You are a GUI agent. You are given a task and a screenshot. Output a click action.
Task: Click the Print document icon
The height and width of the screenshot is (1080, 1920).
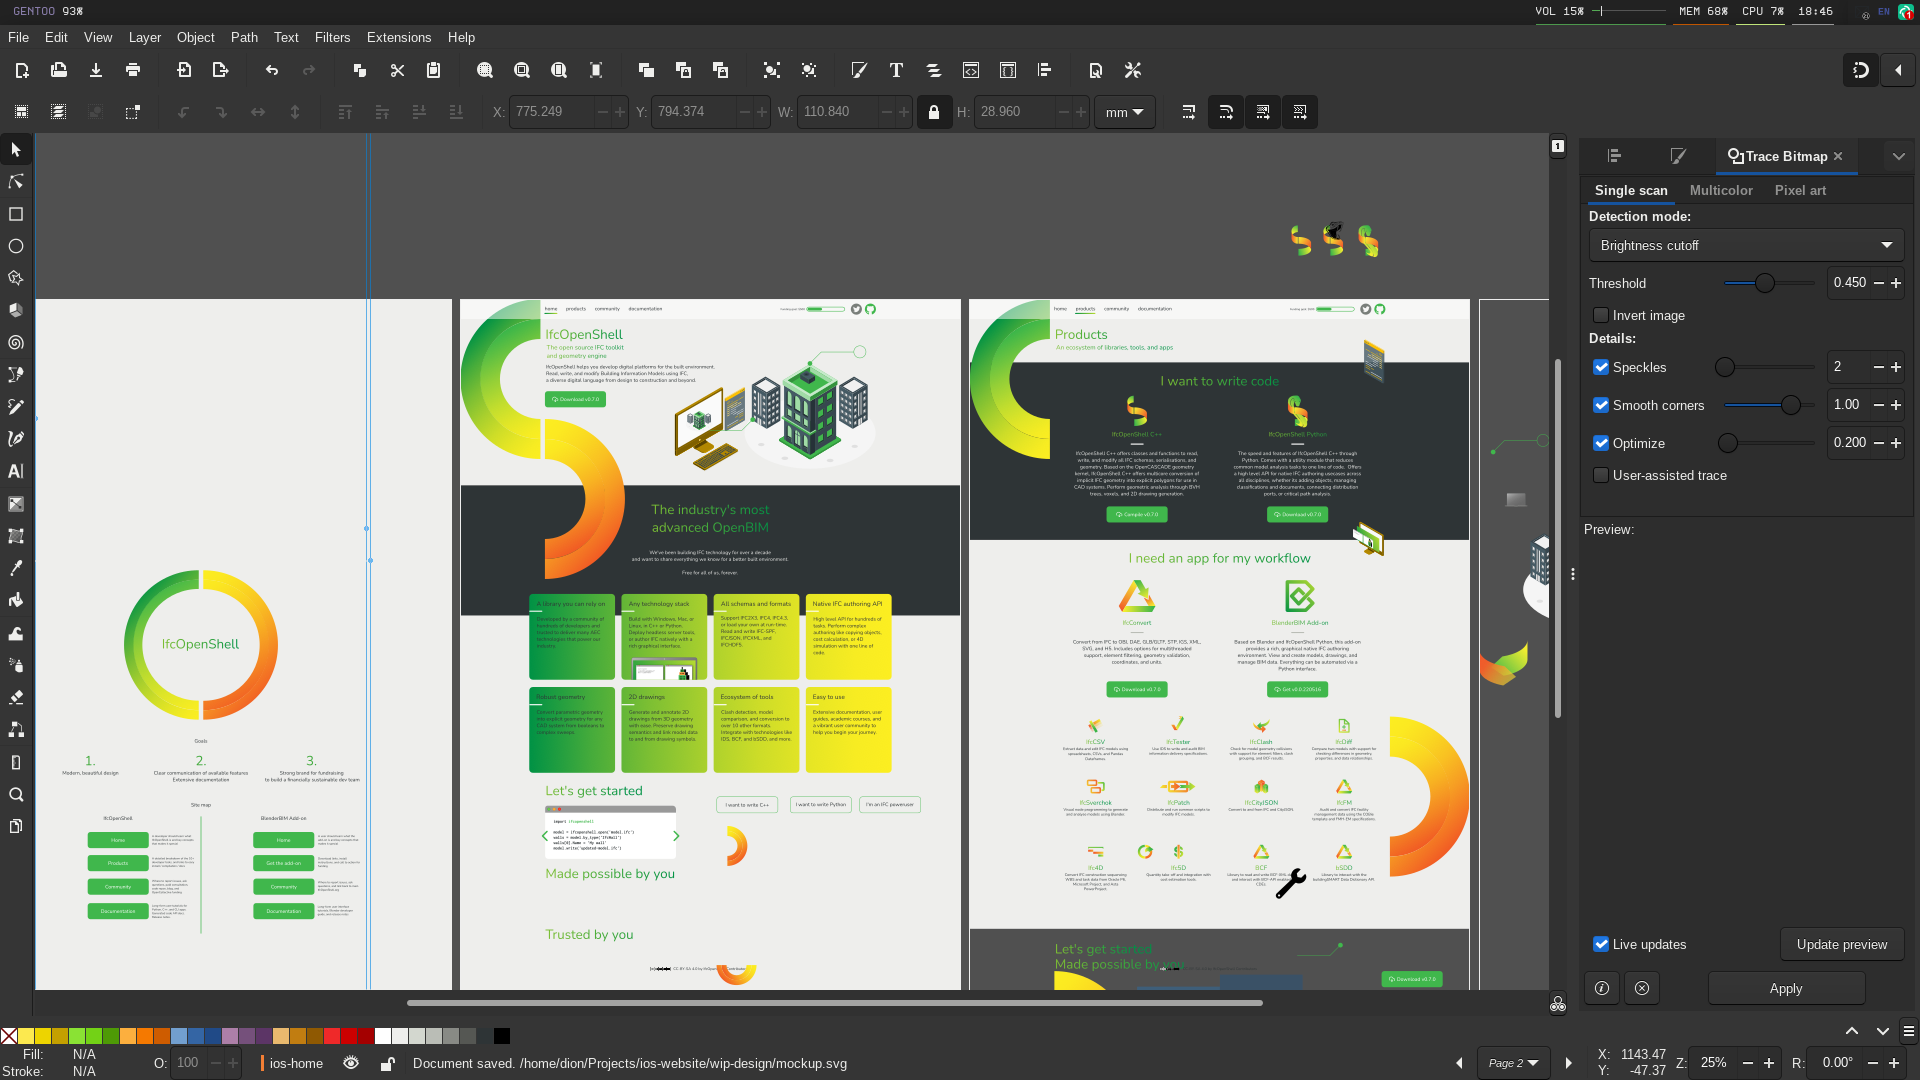pyautogui.click(x=133, y=70)
